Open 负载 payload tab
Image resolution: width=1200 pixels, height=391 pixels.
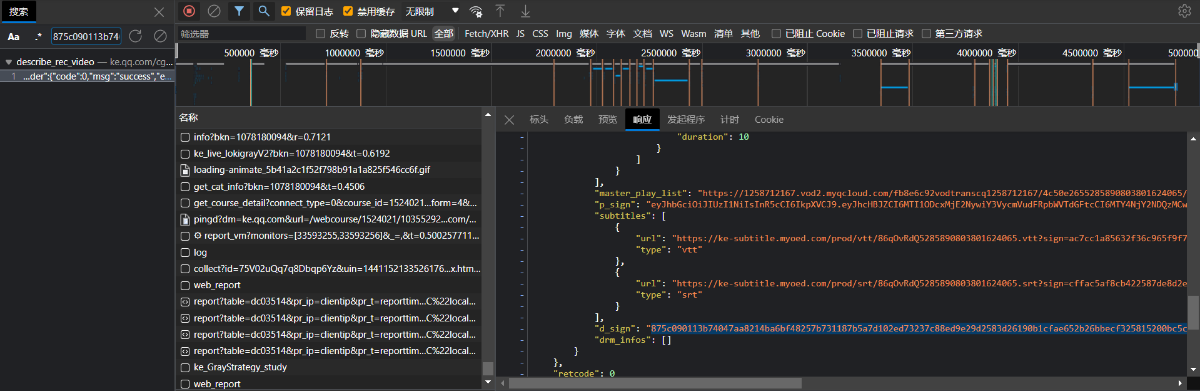[x=573, y=120]
